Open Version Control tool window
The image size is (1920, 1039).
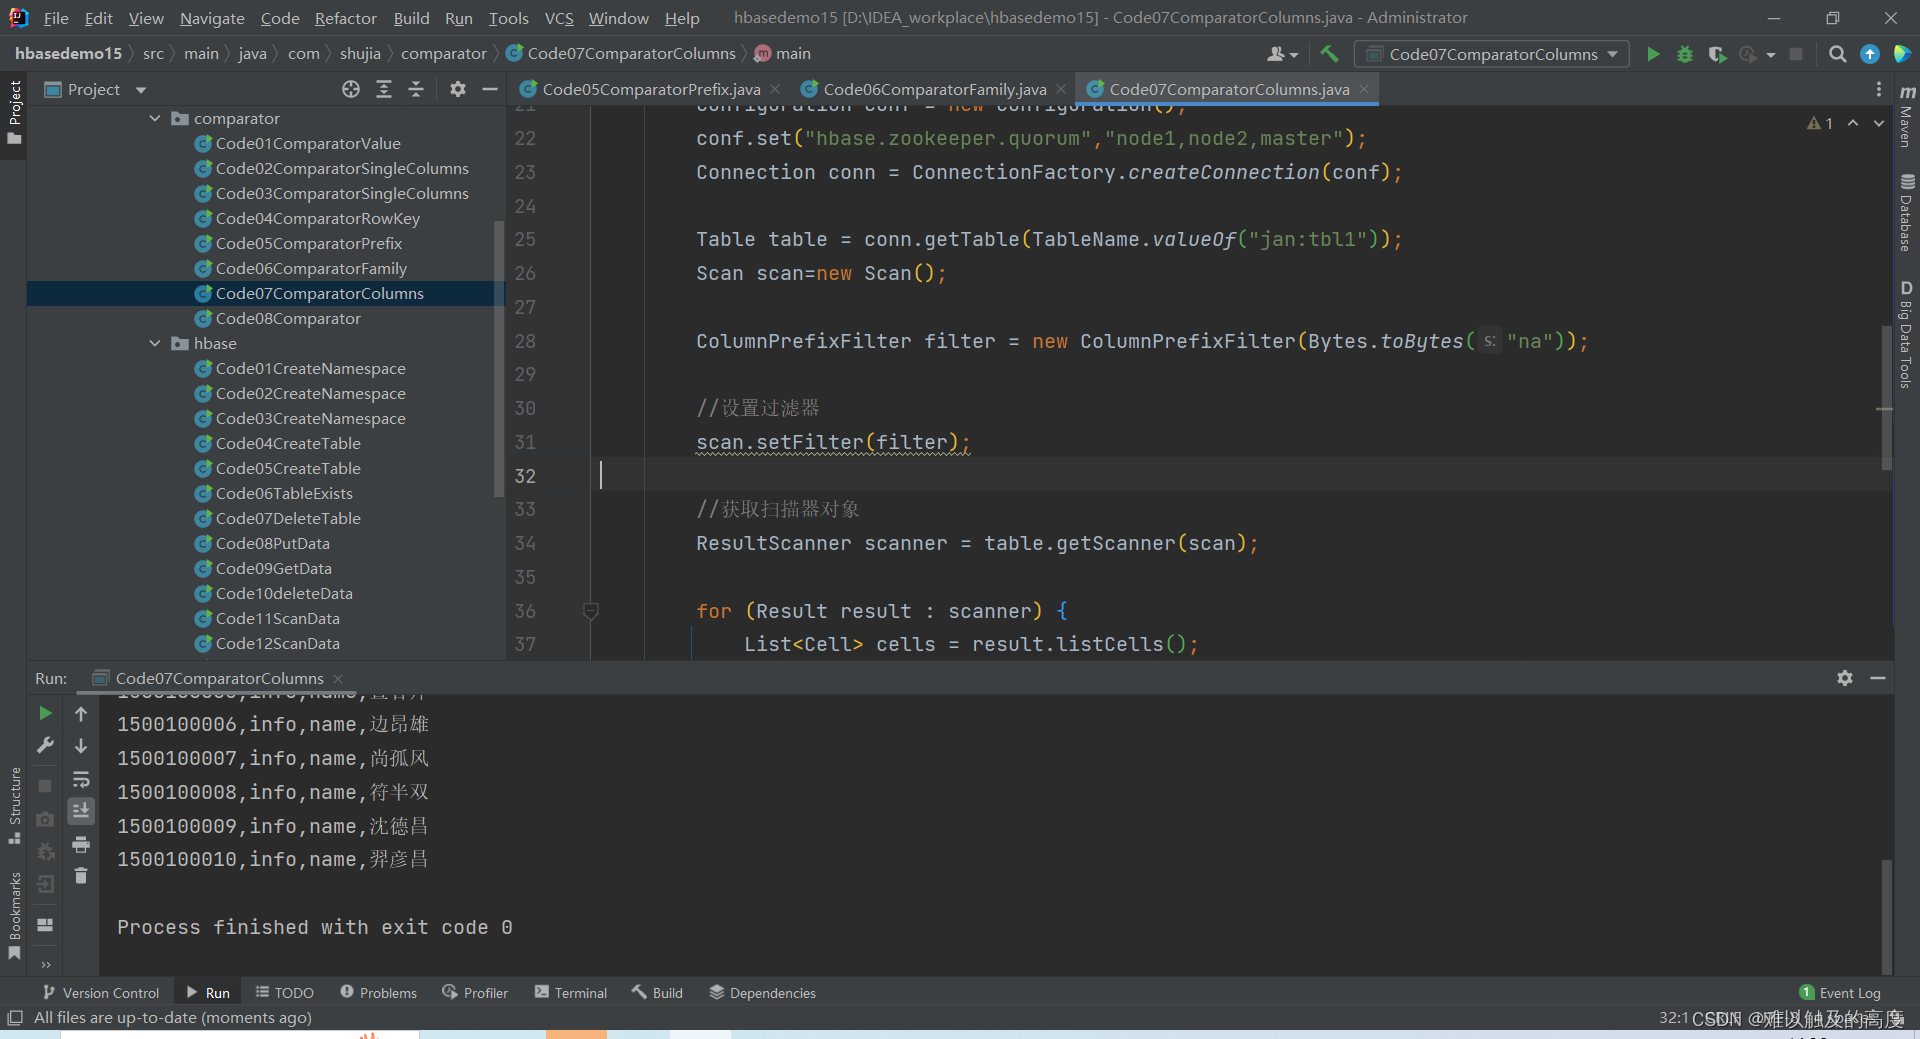point(100,993)
